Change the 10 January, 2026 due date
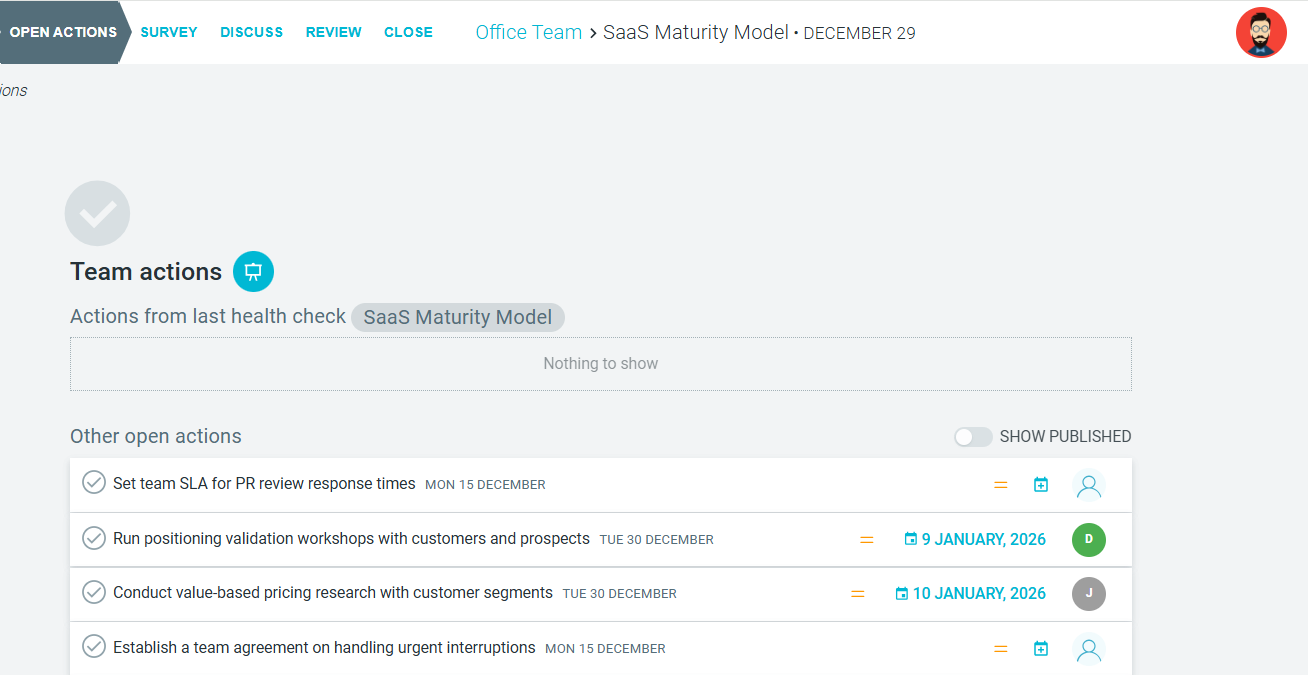1308x675 pixels. click(x=970, y=594)
